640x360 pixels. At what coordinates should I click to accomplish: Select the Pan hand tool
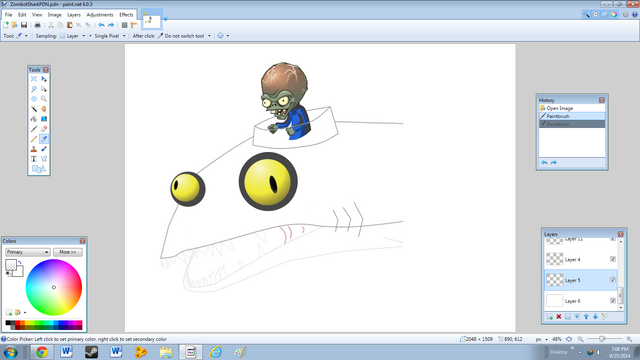(44, 109)
